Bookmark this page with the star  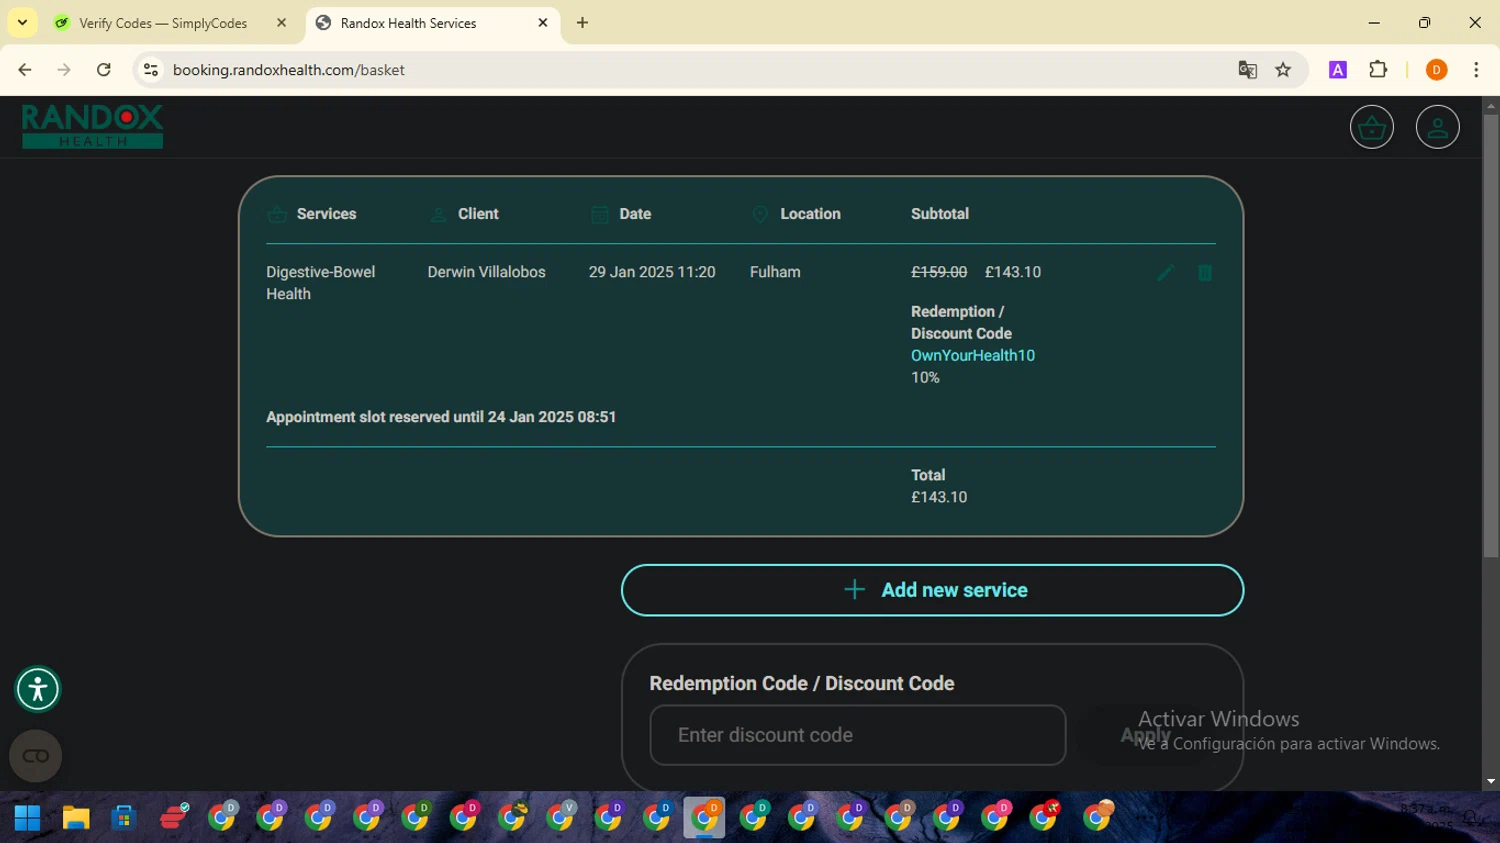tap(1283, 70)
